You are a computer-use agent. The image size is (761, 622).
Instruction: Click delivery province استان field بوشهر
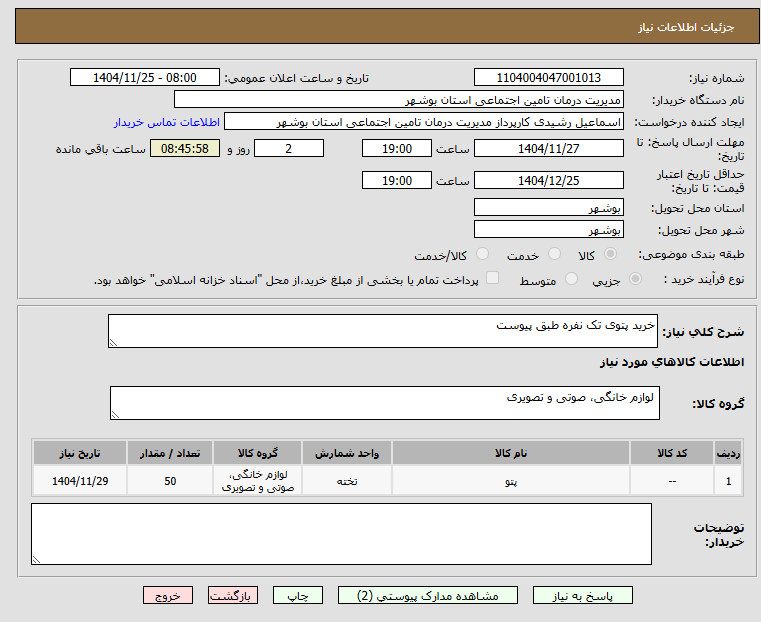point(549,208)
